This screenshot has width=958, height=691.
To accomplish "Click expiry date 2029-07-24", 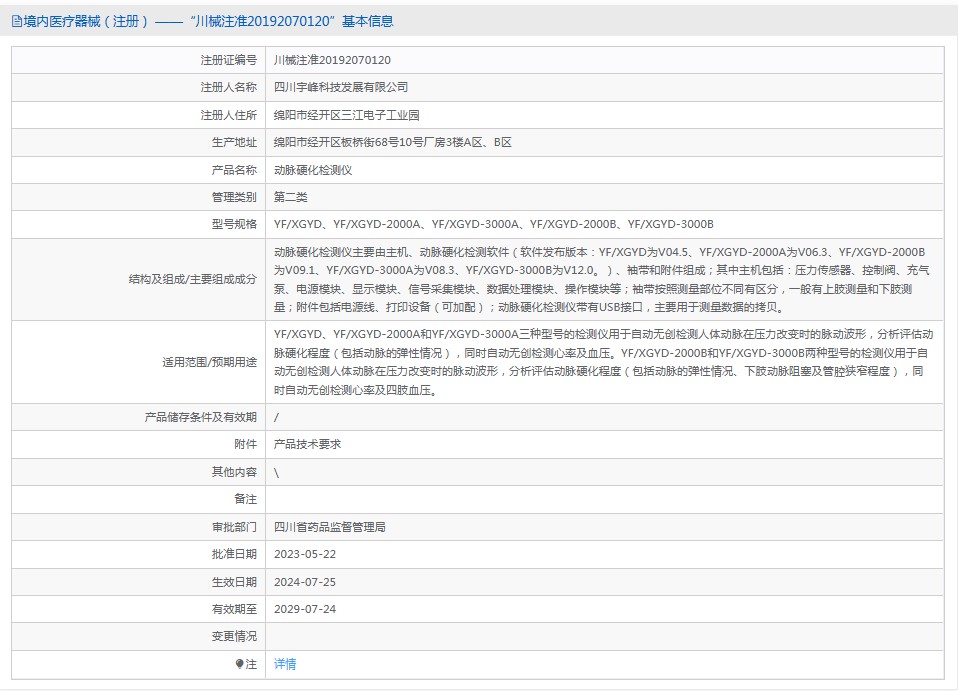I will [305, 608].
